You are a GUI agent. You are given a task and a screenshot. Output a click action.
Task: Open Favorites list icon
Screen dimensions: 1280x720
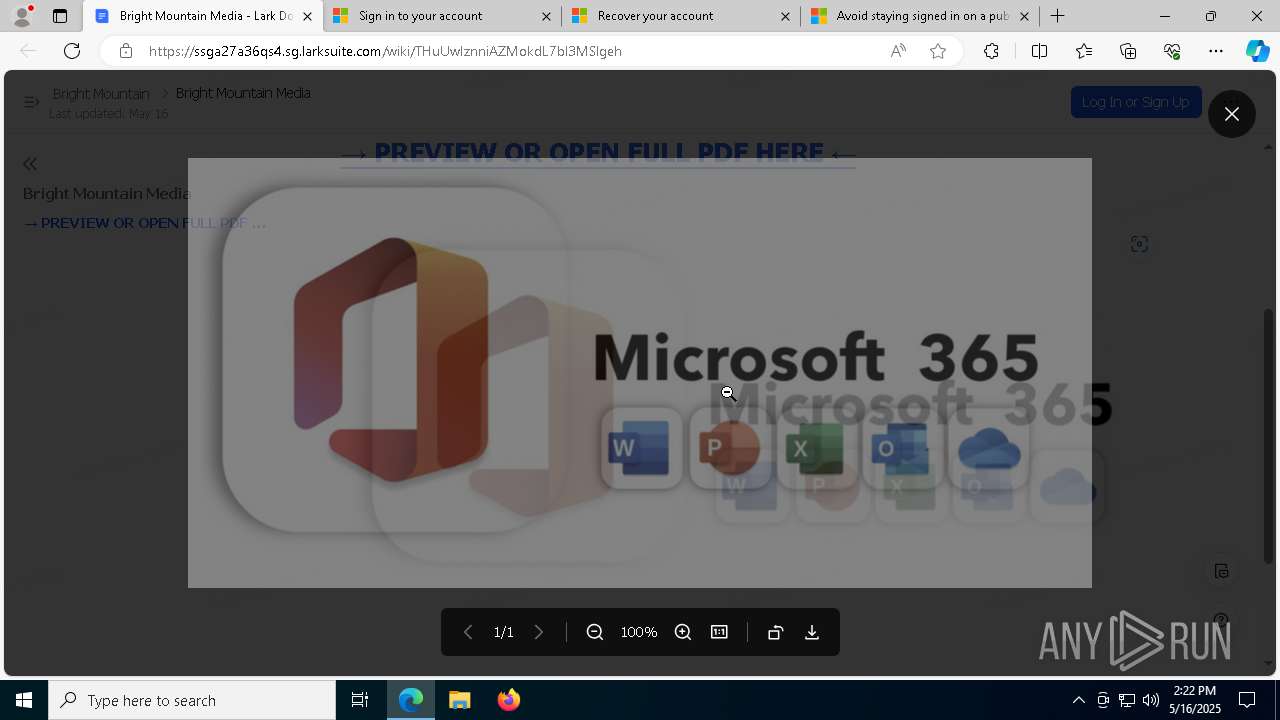click(x=1084, y=51)
